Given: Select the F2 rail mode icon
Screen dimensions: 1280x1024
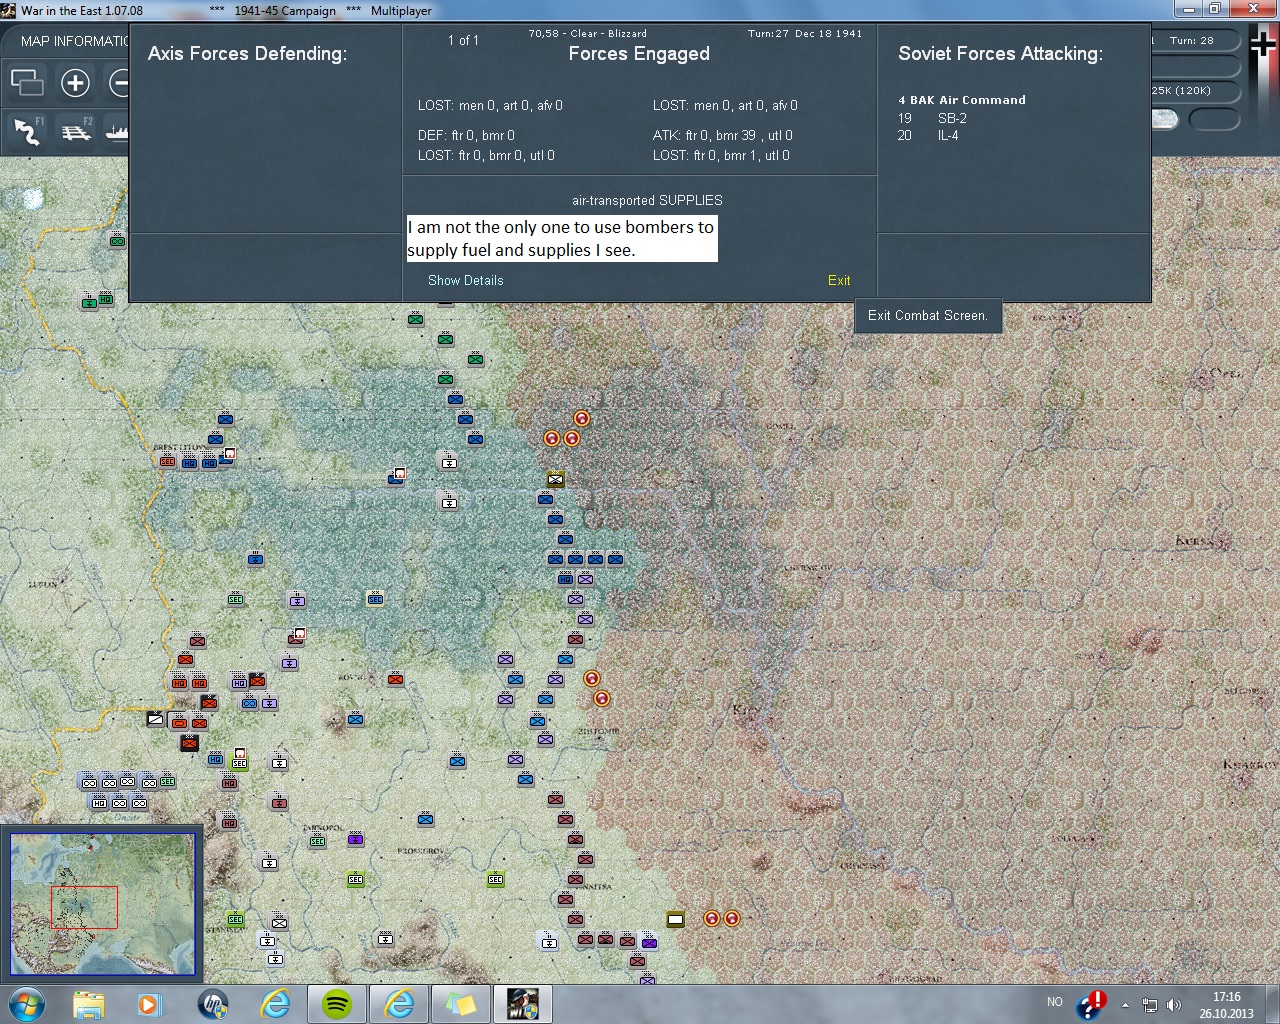Looking at the screenshot, I should click(76, 130).
